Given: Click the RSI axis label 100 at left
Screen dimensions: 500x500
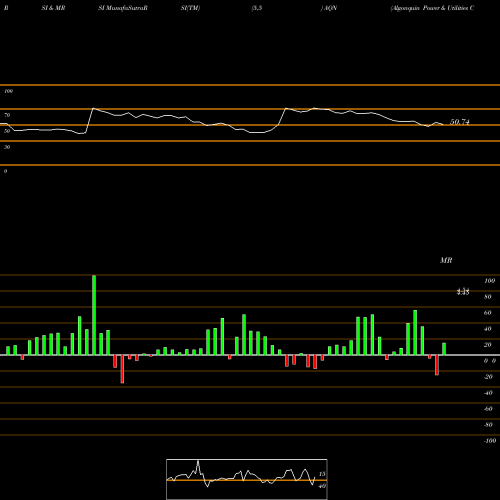Looking at the screenshot, I should point(8,91).
